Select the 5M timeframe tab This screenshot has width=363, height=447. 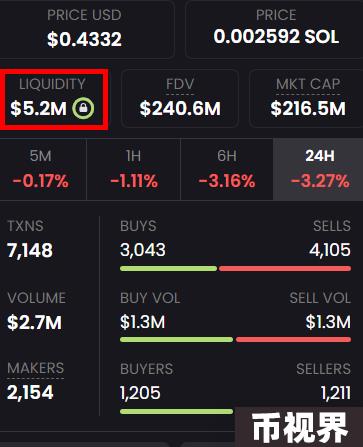click(x=41, y=169)
